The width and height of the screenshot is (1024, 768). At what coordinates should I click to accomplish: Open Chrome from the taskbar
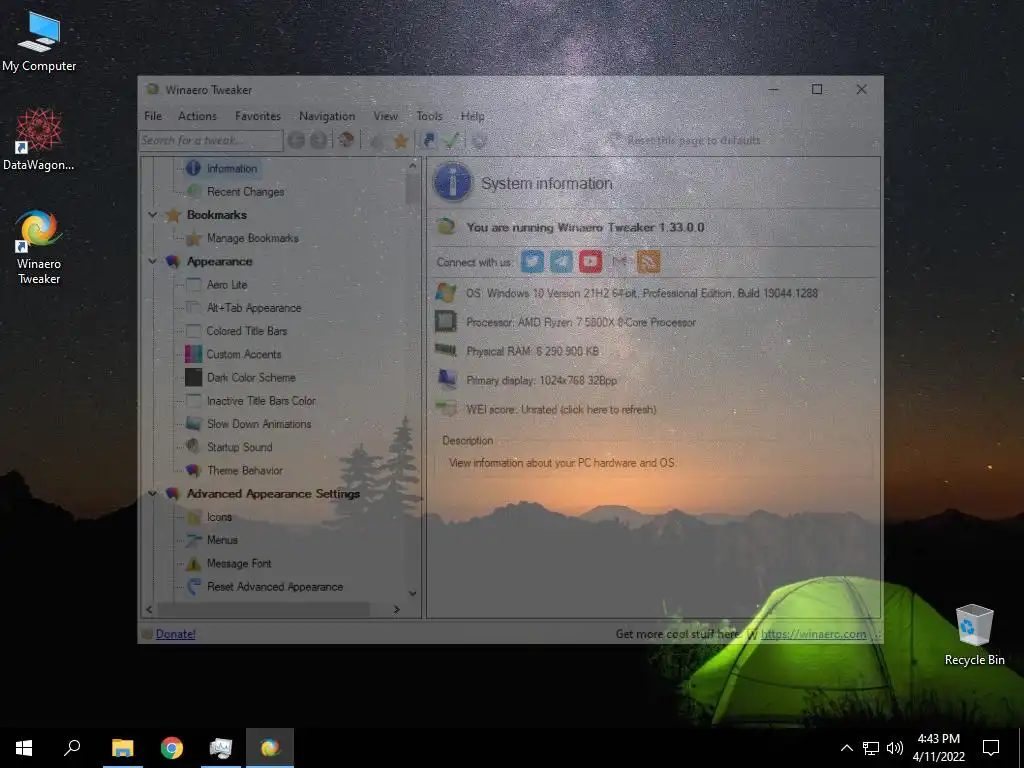(x=172, y=748)
